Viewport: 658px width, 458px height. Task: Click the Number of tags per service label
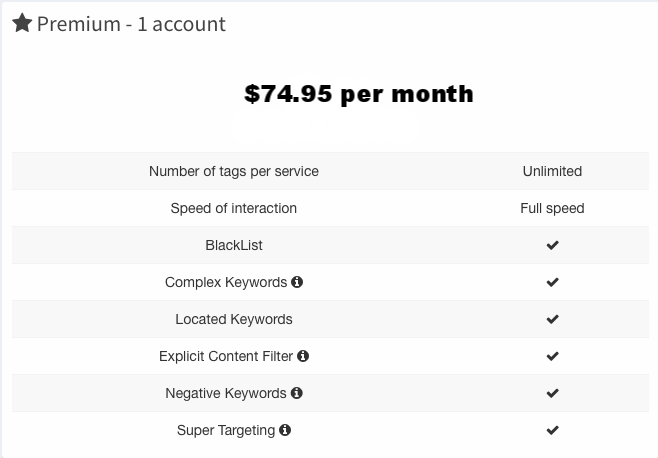coord(234,171)
